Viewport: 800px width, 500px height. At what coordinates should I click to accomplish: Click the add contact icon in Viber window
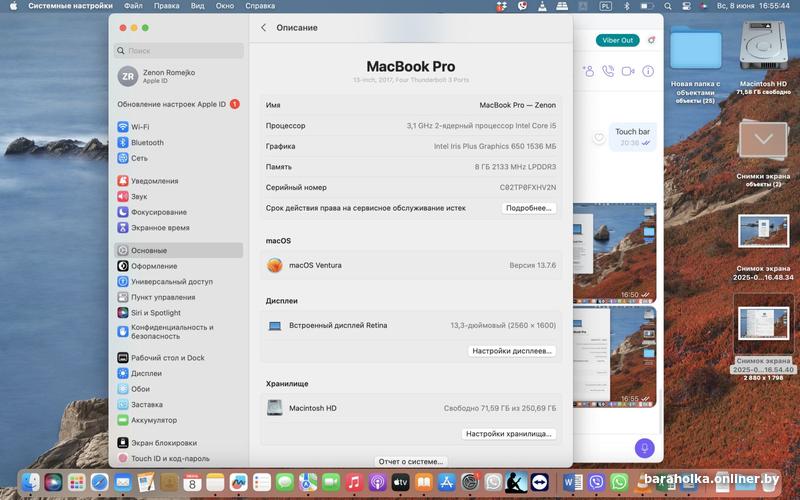pyautogui.click(x=588, y=71)
